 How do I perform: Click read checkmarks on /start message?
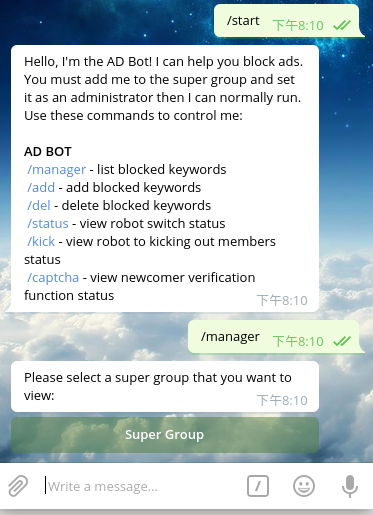point(342,25)
